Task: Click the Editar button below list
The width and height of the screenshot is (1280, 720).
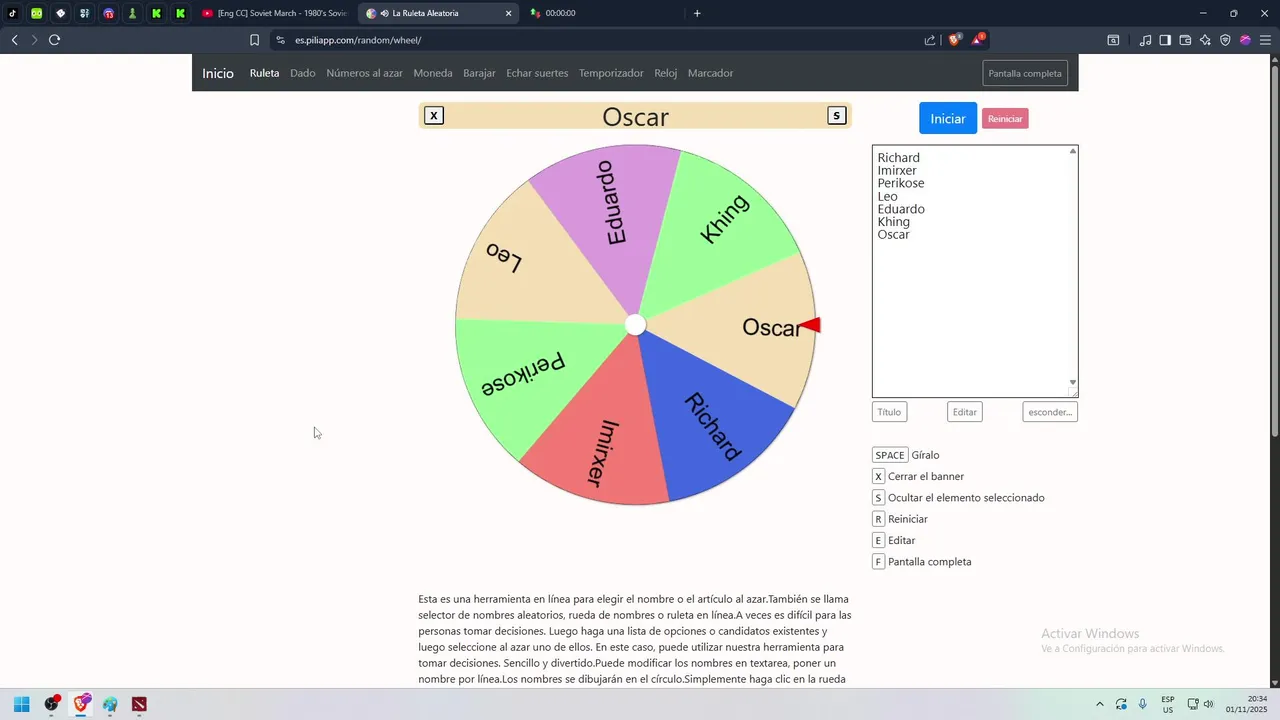Action: coord(965,412)
